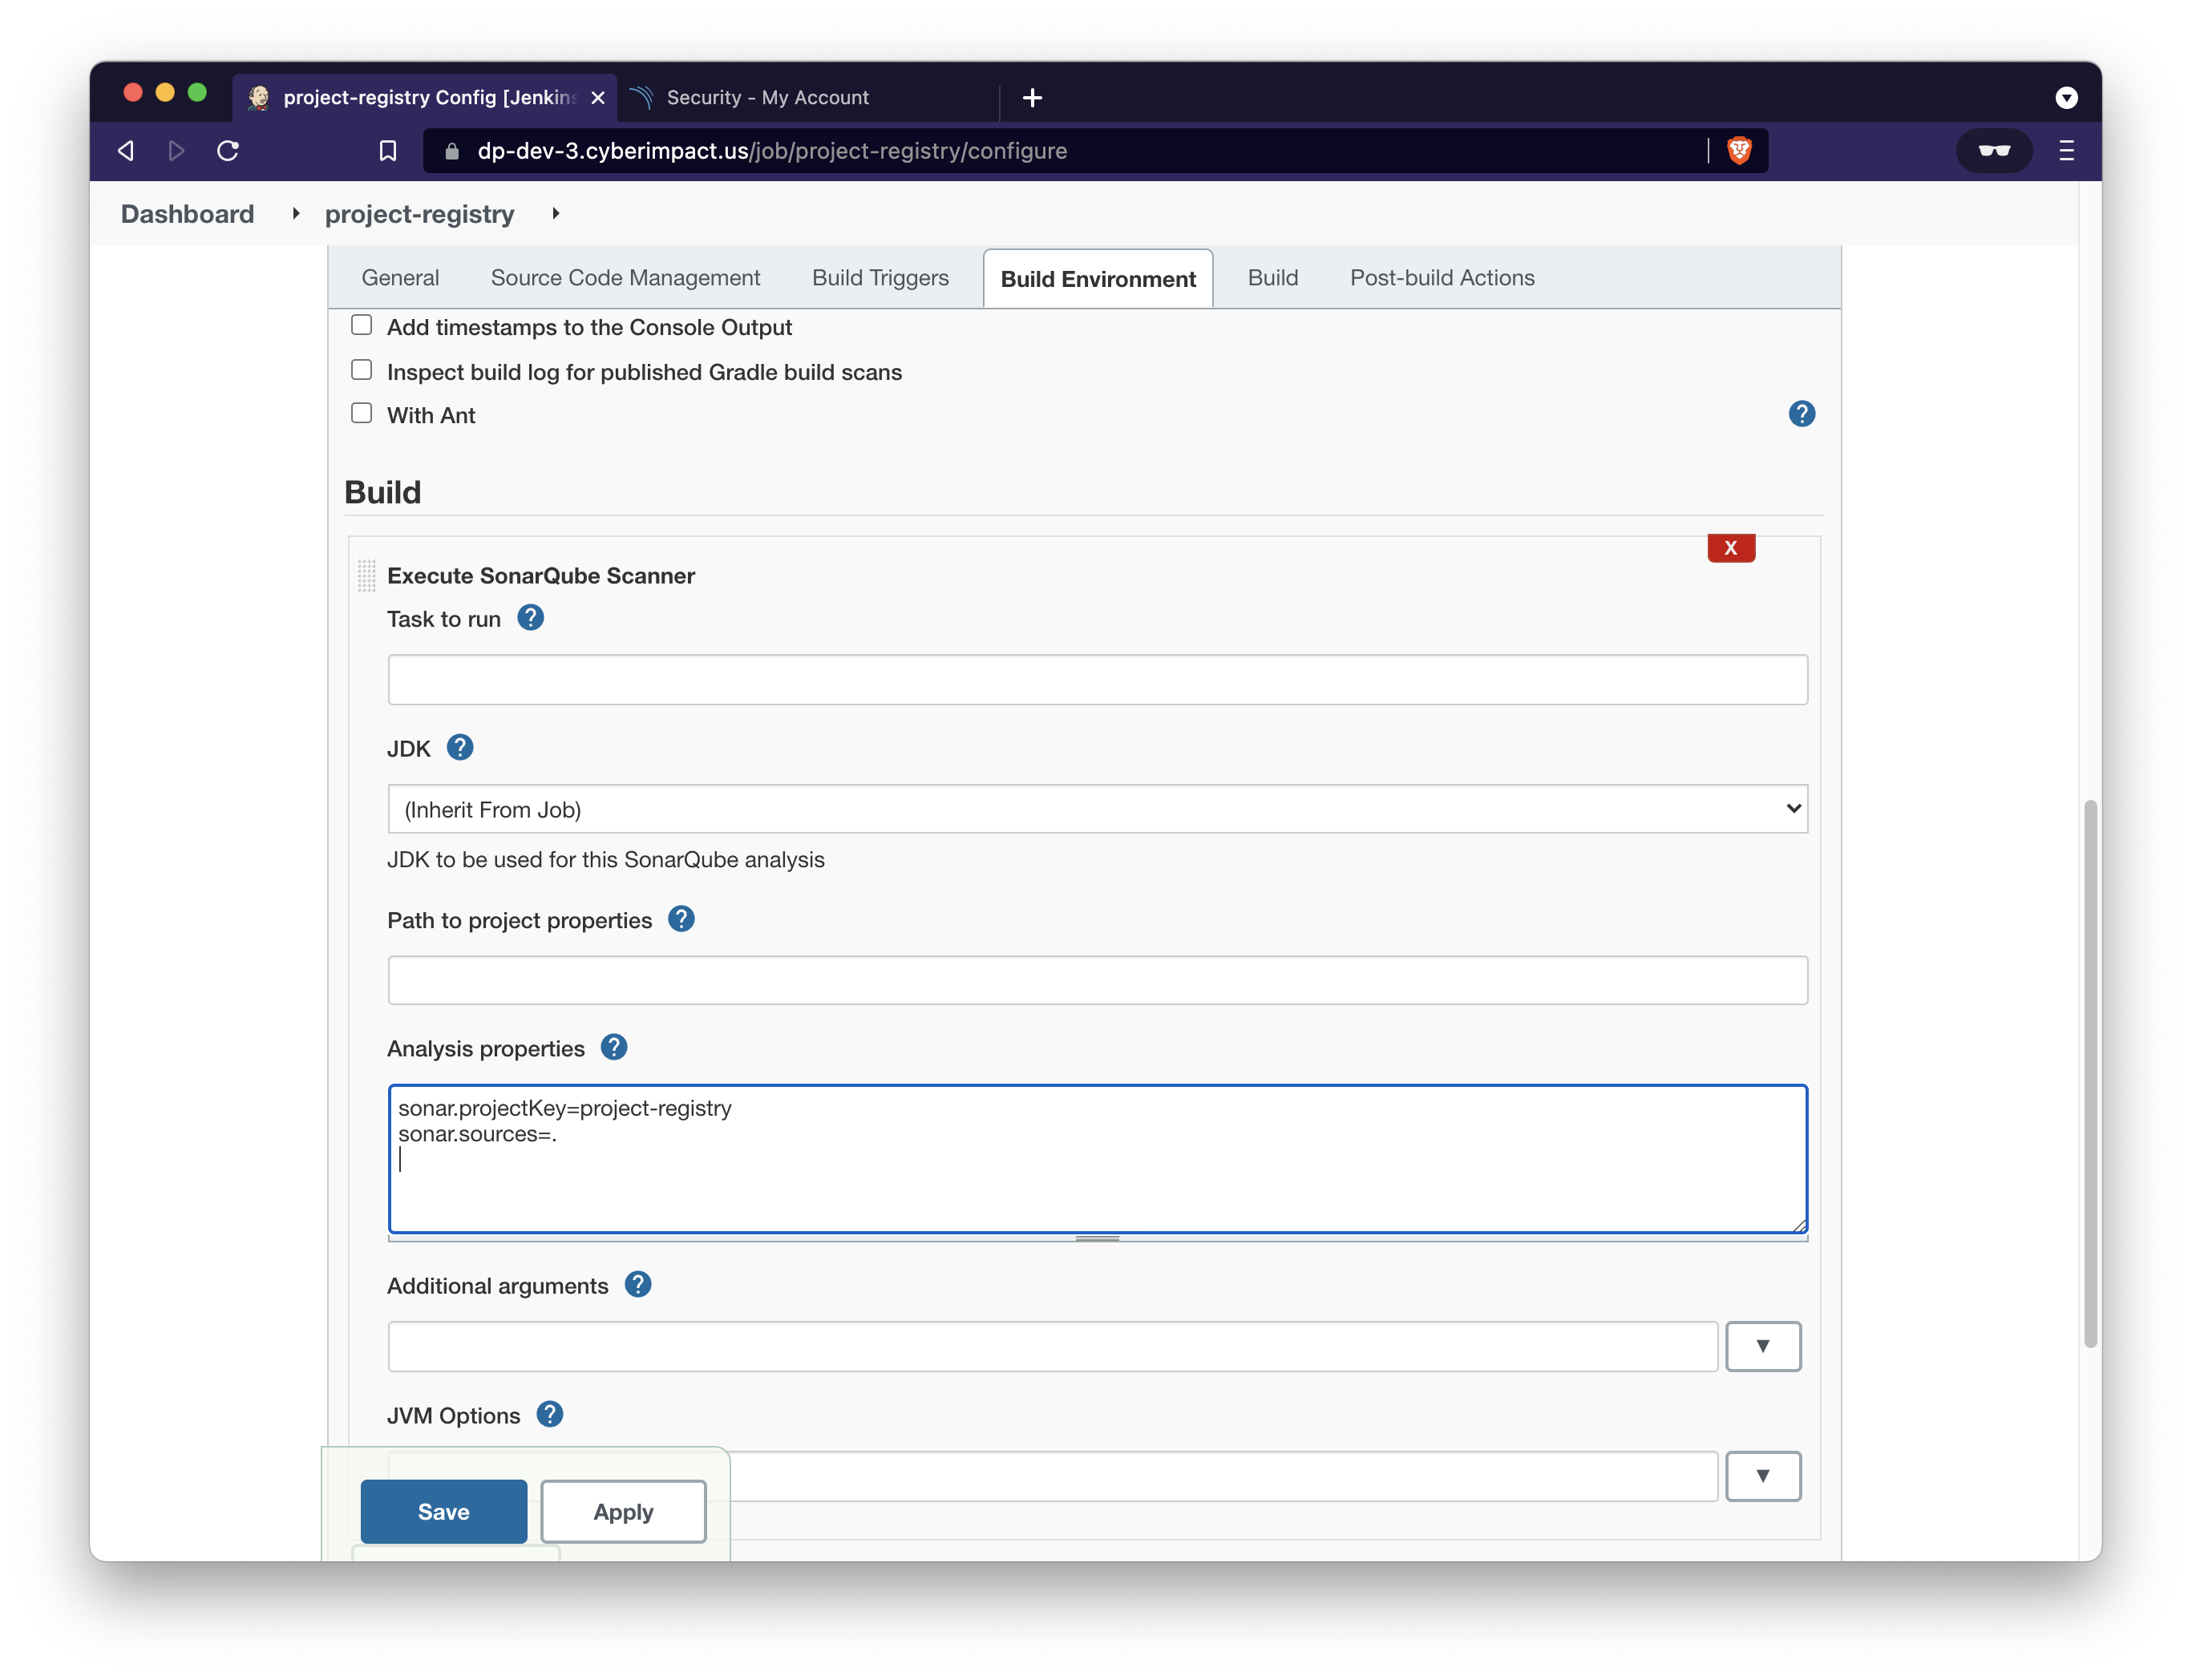
Task: Click the Analysis properties resize handle bar
Action: [x=1097, y=1238]
